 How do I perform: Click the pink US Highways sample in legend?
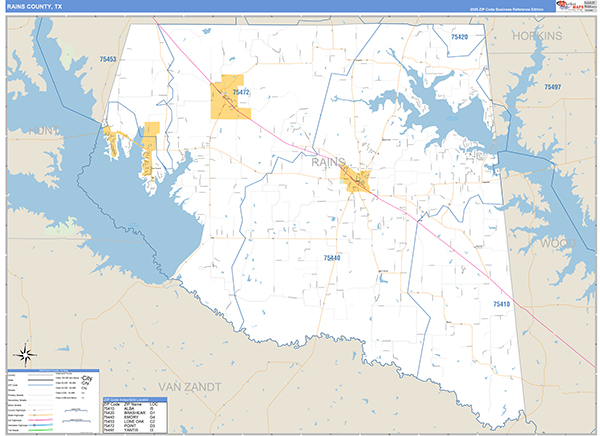(41, 420)
